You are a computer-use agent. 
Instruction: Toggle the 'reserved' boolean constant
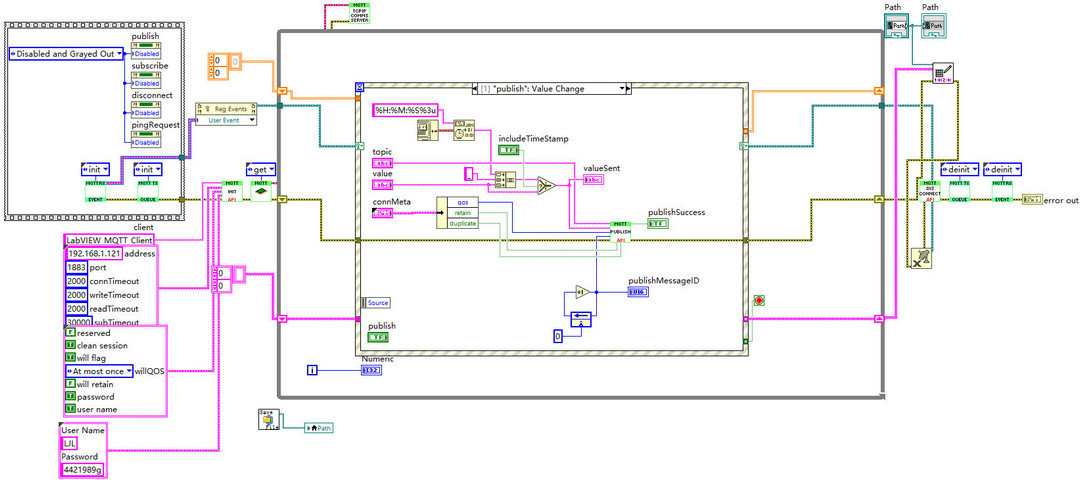[70, 333]
